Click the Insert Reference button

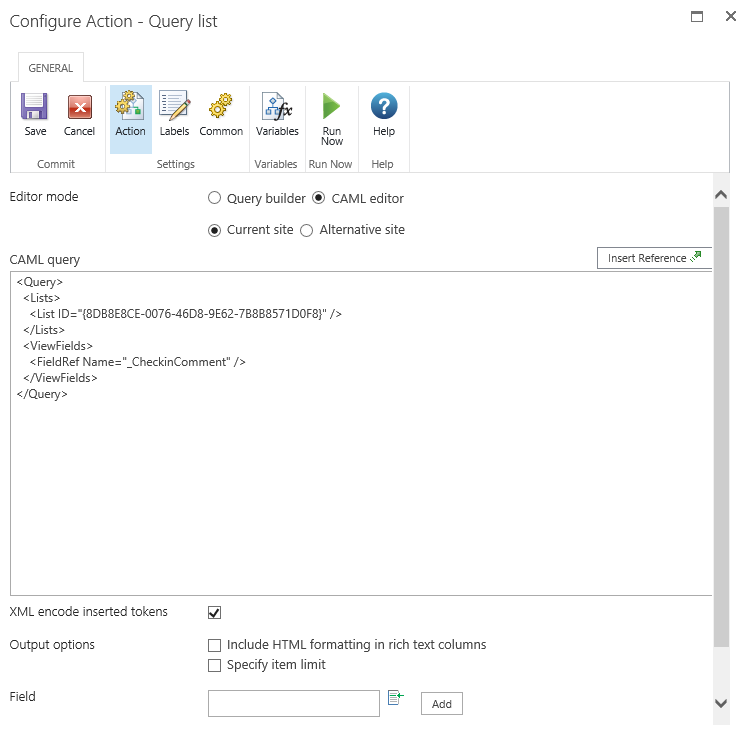654,258
